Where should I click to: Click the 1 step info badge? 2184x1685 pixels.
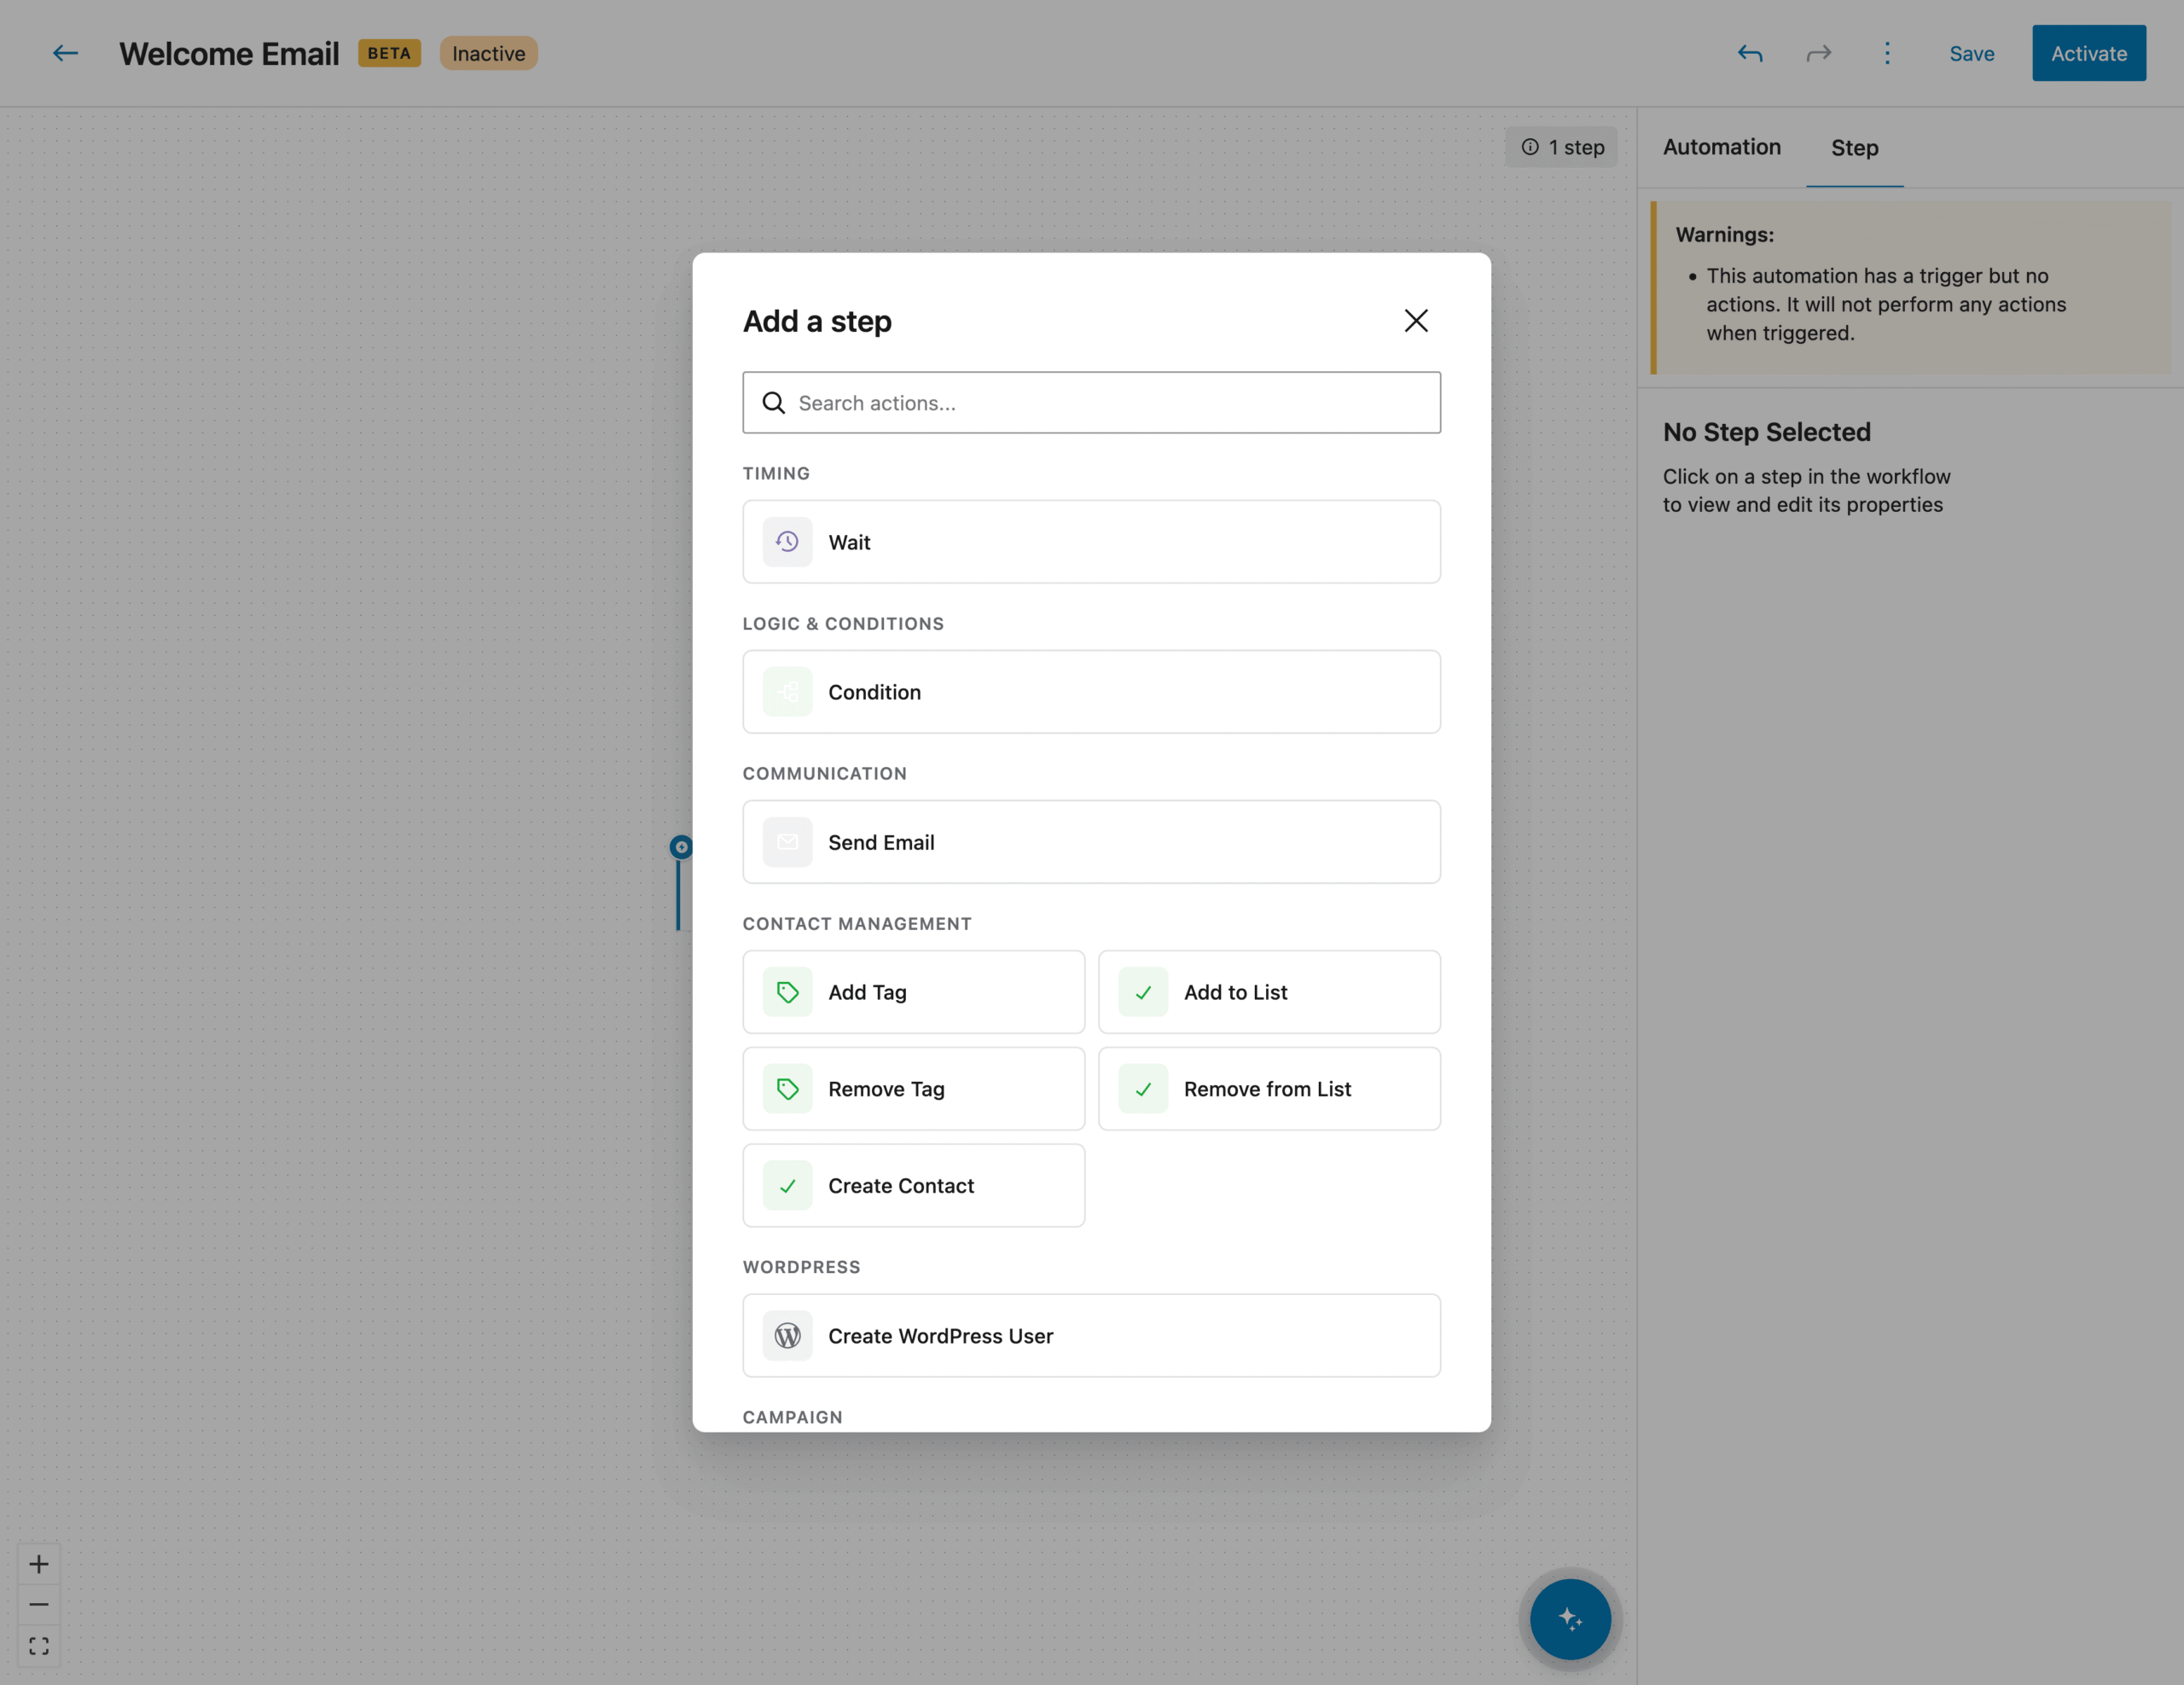[1562, 147]
